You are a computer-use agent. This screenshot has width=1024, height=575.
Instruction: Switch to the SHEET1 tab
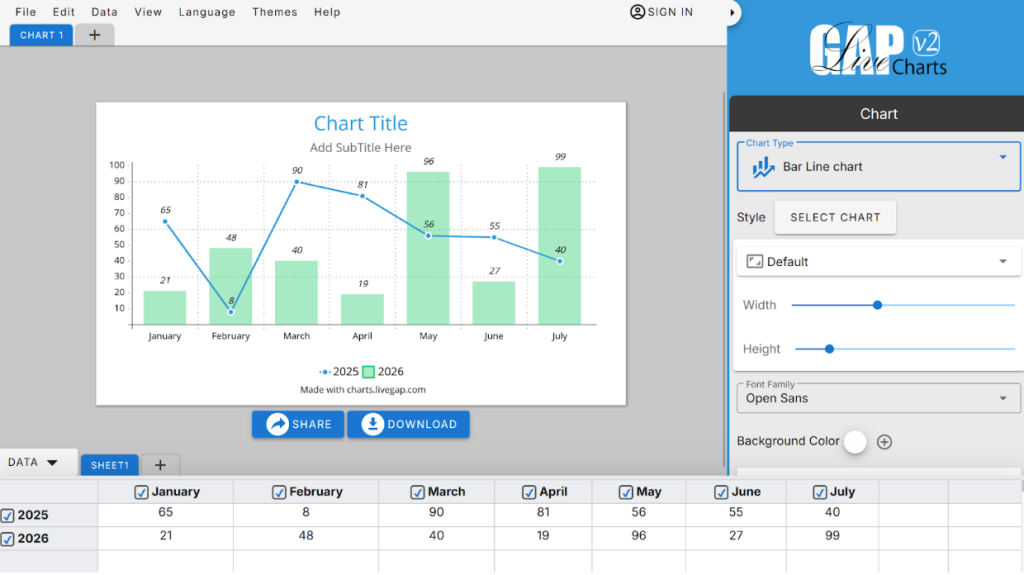coord(109,465)
